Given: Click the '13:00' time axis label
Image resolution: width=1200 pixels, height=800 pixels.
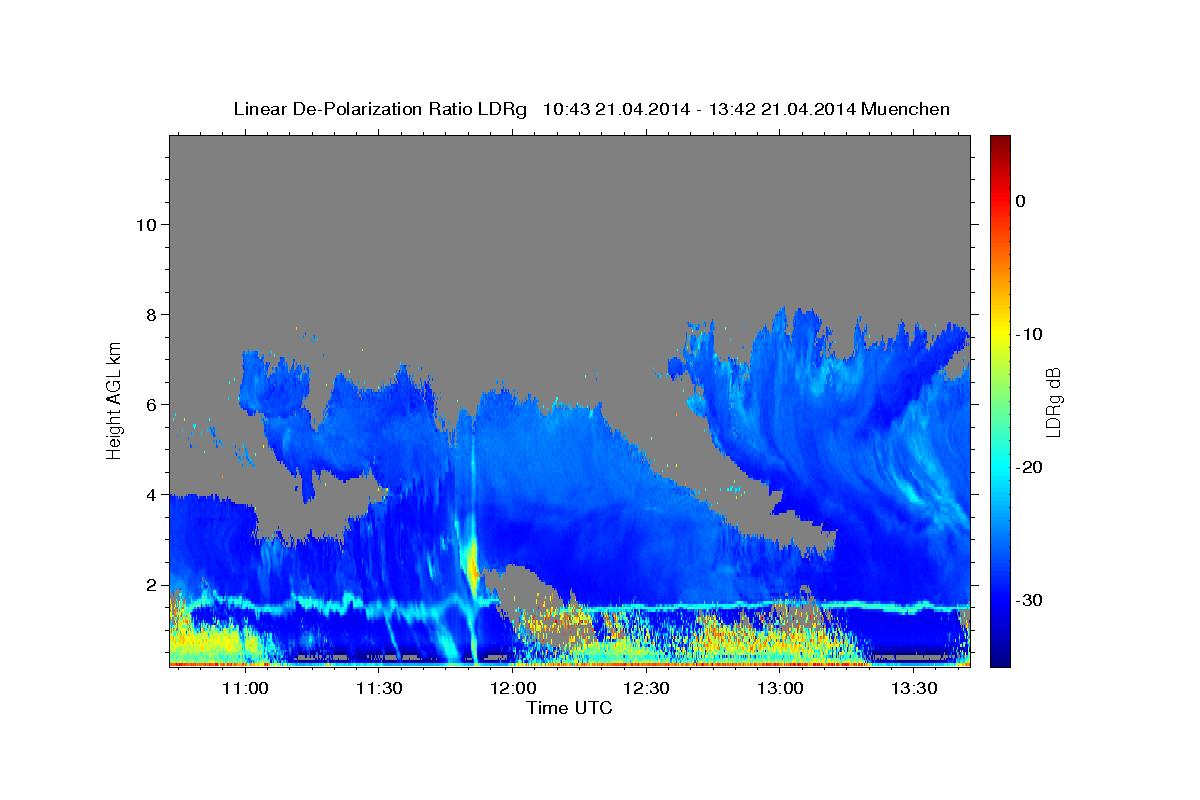Looking at the screenshot, I should (x=779, y=688).
